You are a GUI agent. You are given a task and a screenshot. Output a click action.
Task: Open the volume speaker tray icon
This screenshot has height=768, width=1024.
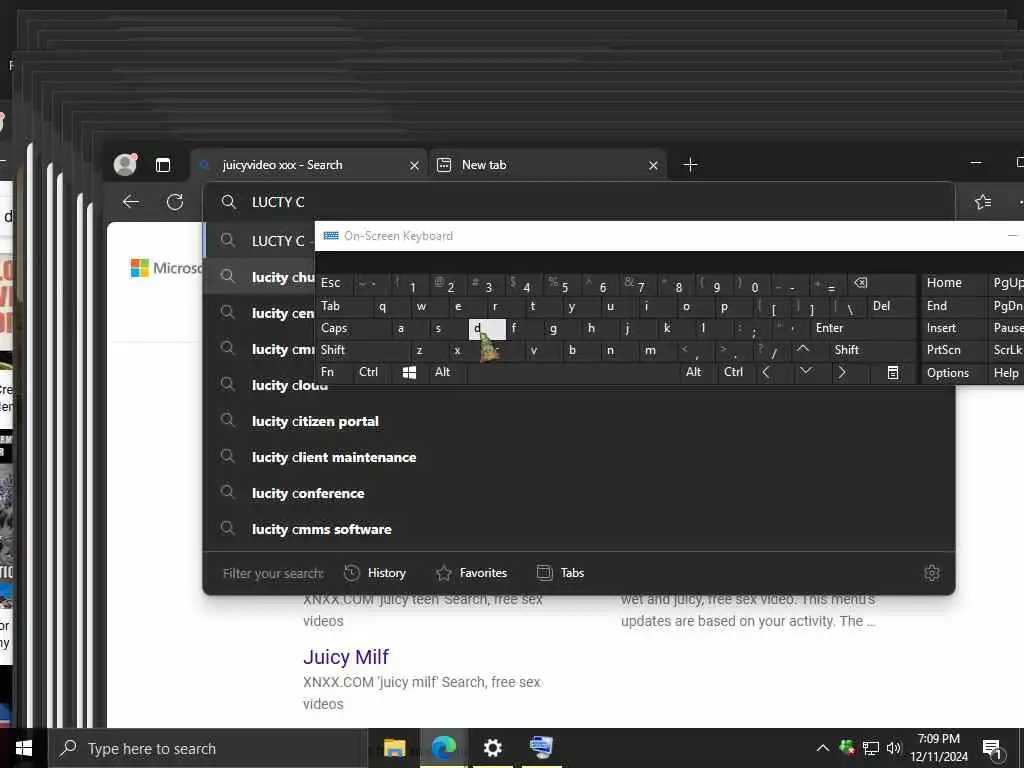click(x=893, y=748)
